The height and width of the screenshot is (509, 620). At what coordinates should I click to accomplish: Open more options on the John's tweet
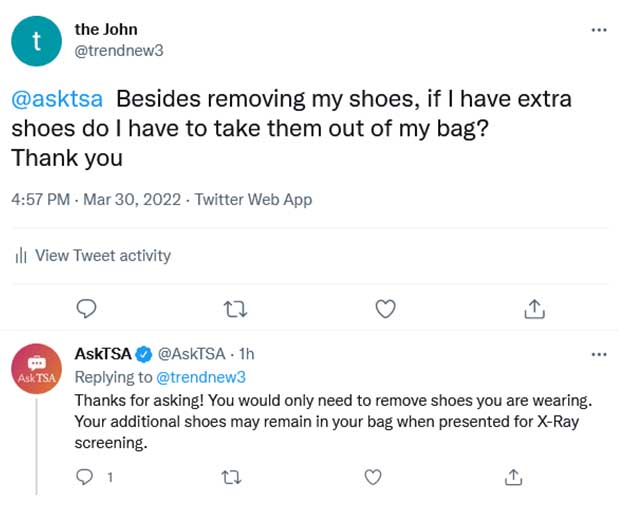click(599, 30)
